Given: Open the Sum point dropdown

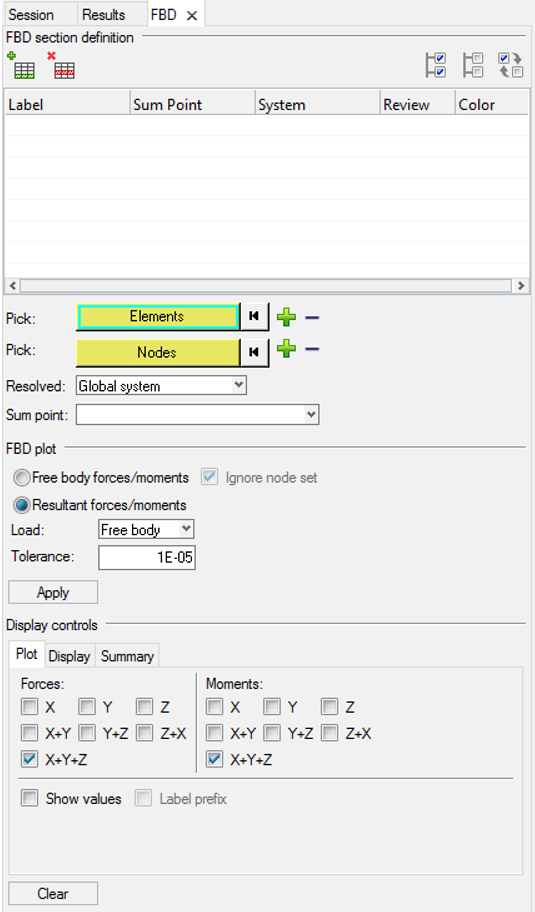Looking at the screenshot, I should pos(197,415).
